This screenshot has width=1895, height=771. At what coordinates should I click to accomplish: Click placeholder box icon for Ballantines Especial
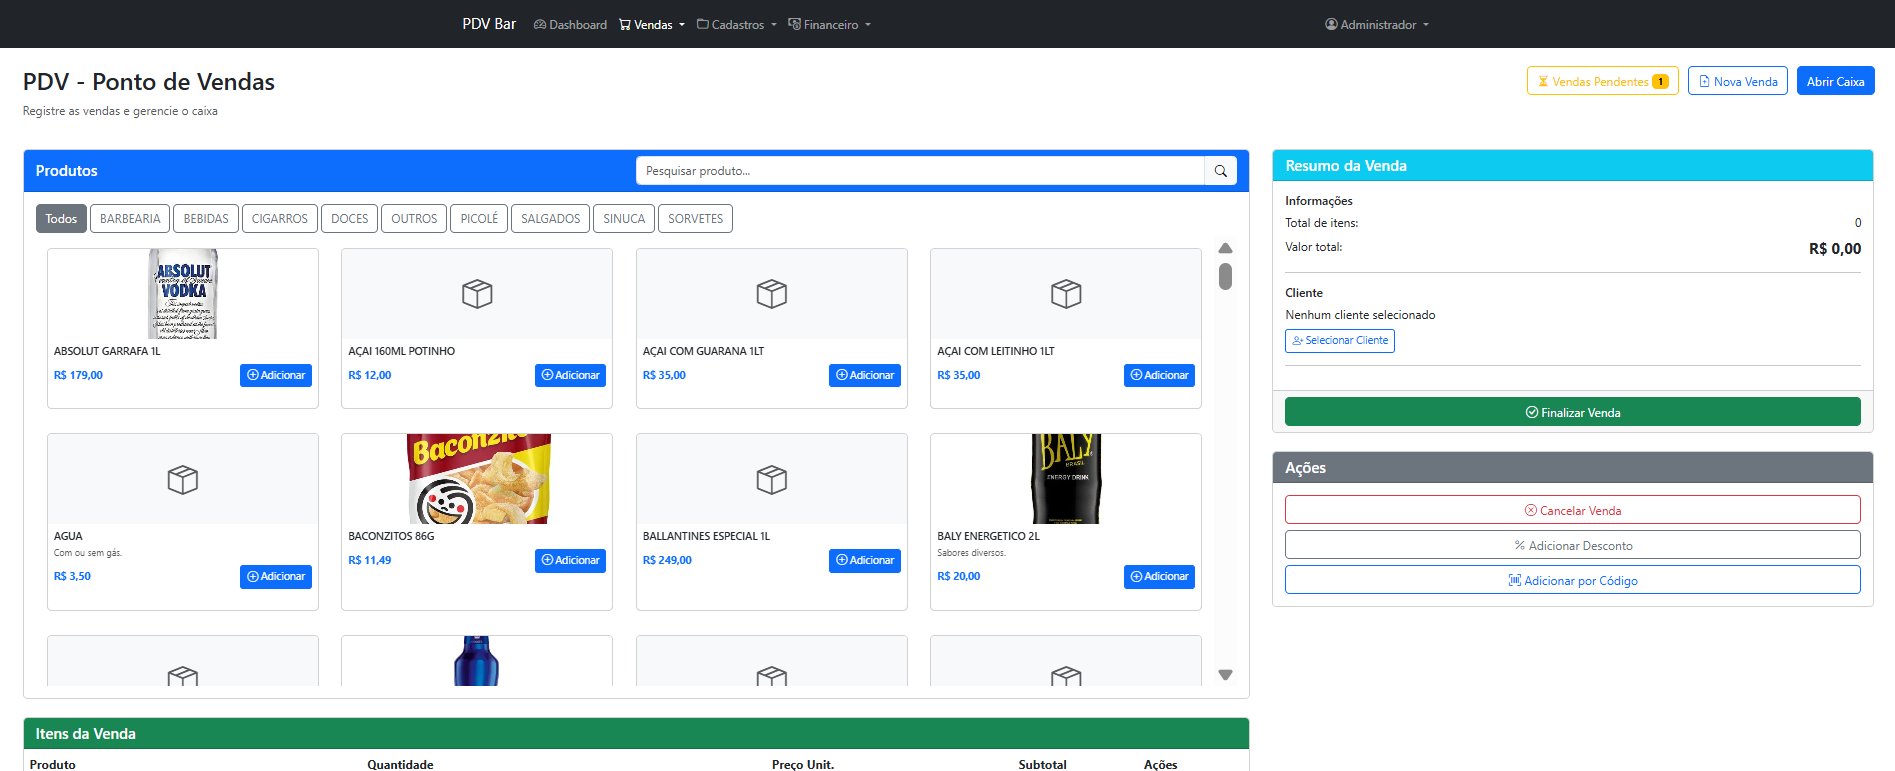click(x=771, y=480)
